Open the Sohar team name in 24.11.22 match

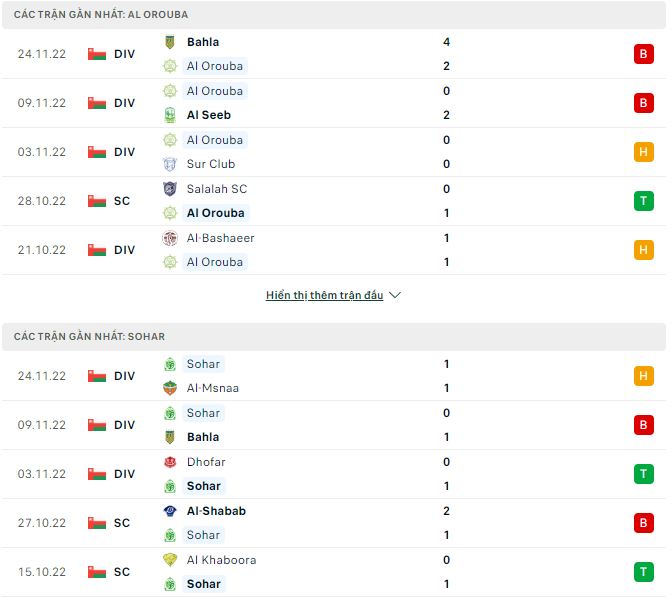(203, 364)
